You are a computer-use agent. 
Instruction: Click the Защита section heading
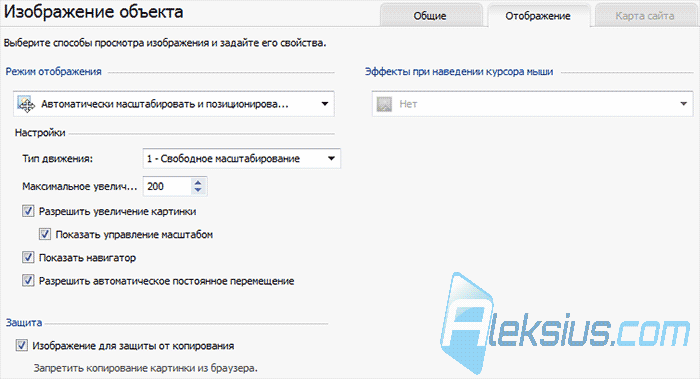pos(24,322)
